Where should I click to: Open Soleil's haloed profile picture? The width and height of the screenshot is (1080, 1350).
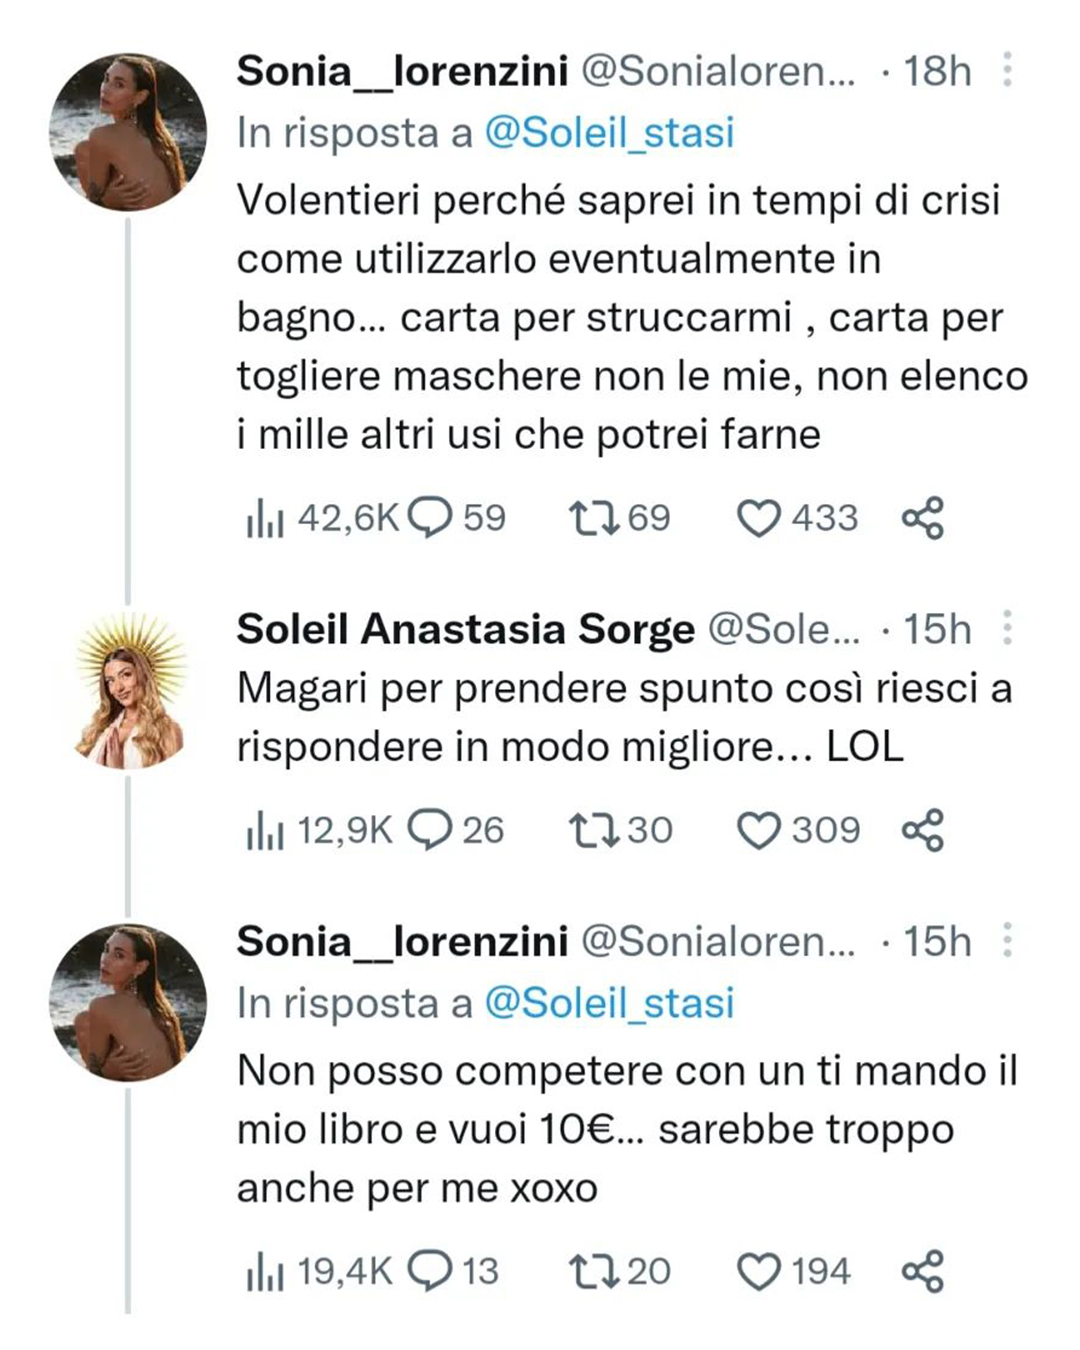pos(129,690)
